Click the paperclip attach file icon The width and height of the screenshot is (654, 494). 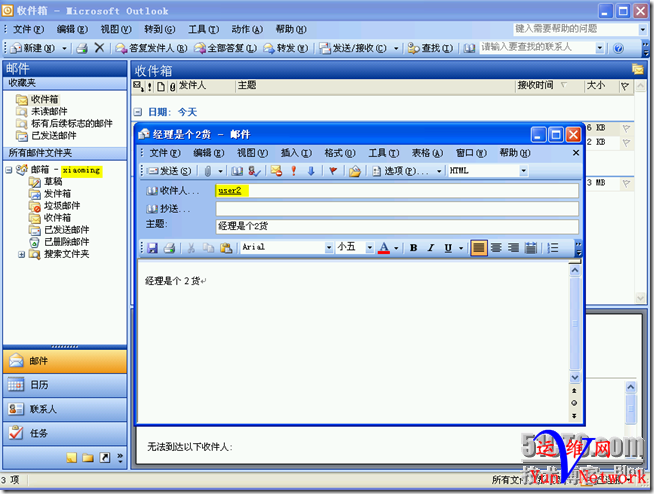coord(208,171)
